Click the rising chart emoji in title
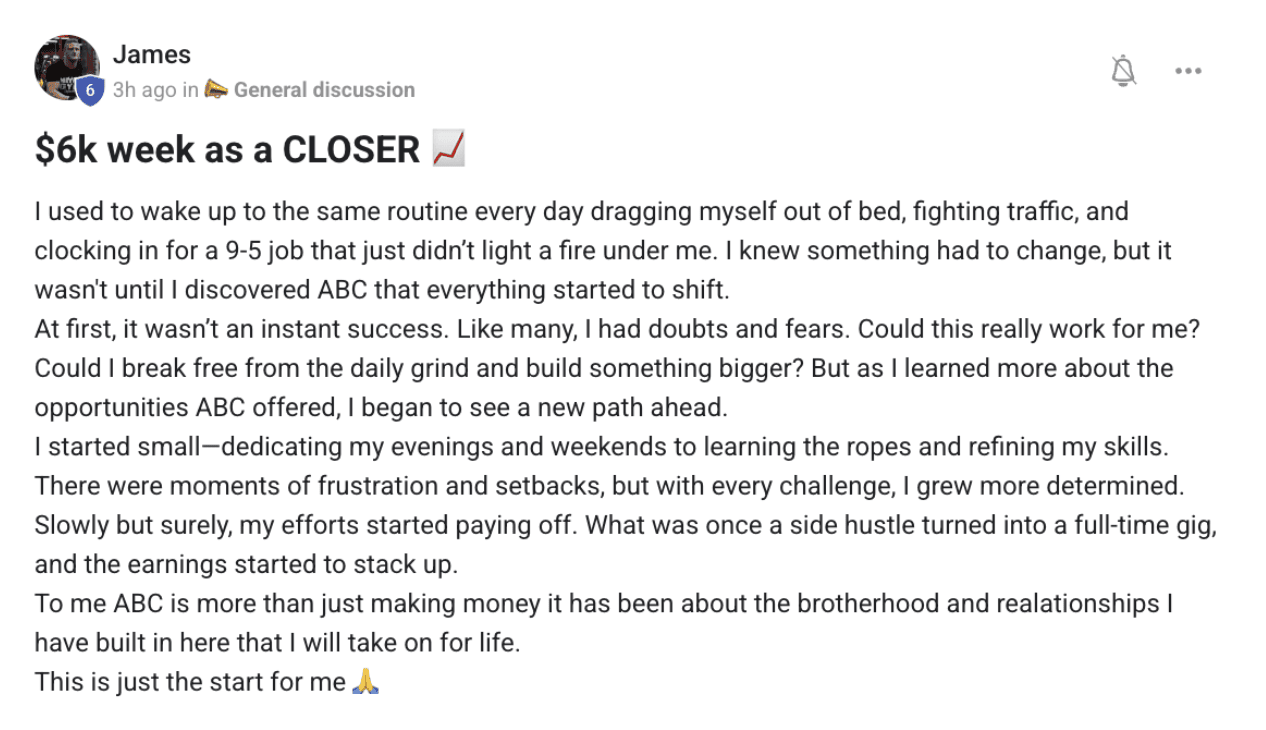Screen dimensions: 1266x730 point(449,149)
